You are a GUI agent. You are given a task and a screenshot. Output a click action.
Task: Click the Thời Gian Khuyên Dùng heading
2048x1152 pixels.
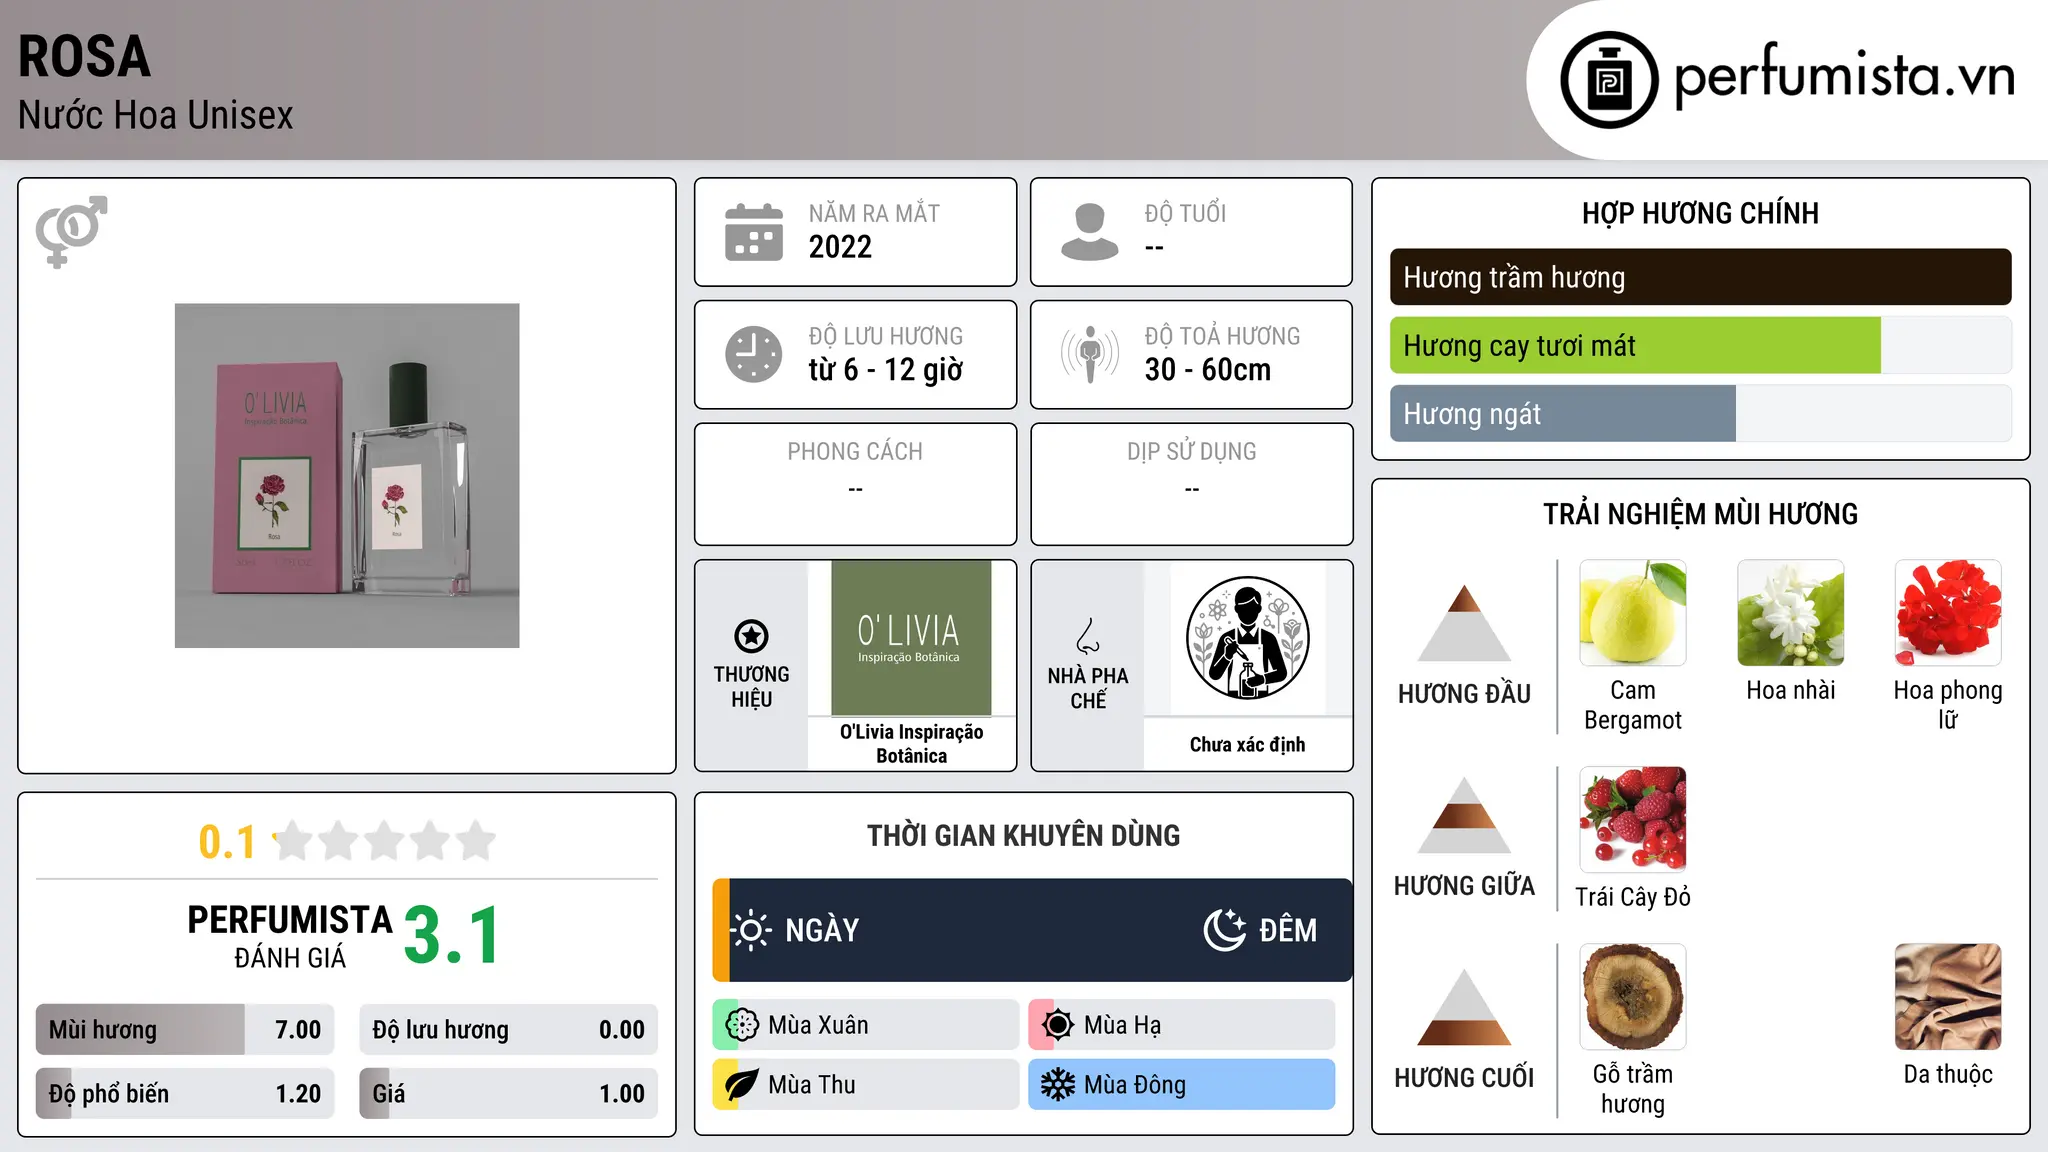coord(1024,836)
